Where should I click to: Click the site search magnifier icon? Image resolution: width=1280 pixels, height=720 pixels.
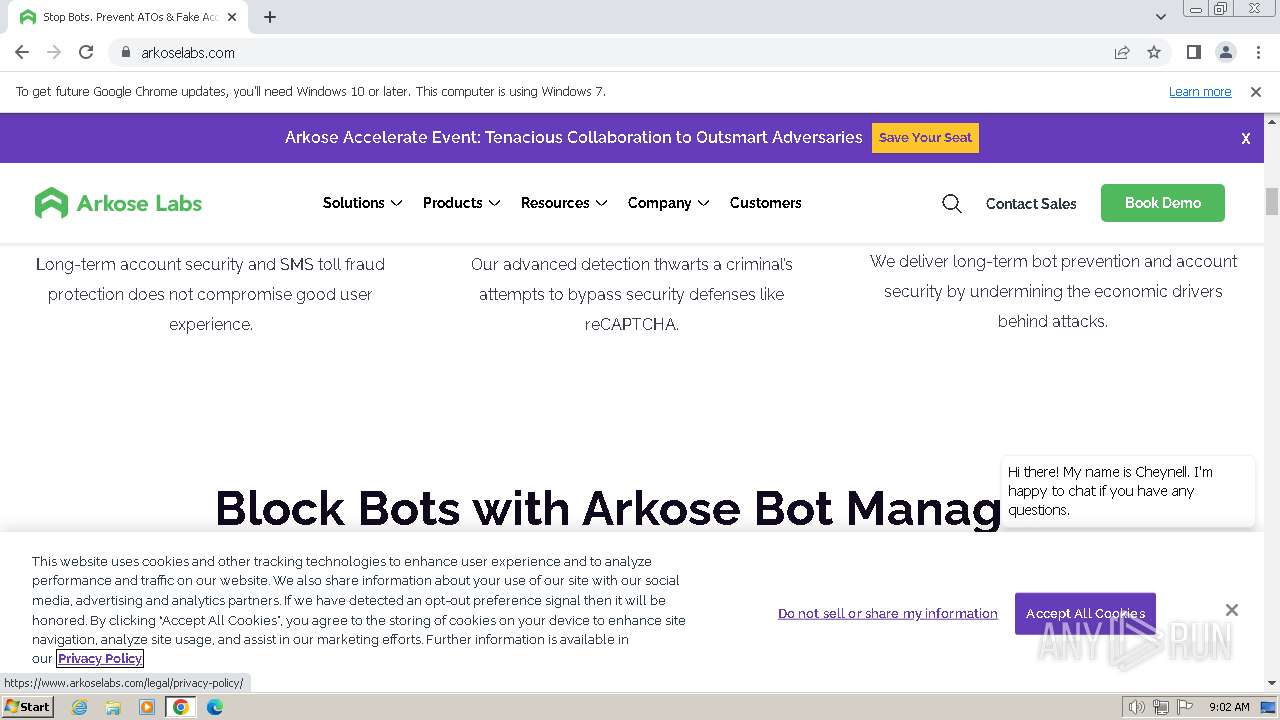pos(951,204)
